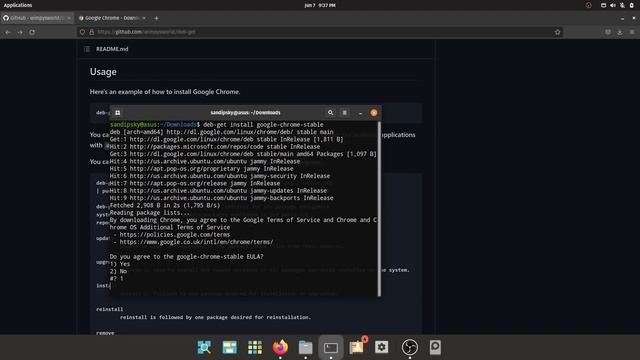The width and height of the screenshot is (640, 360).
Task: Open the workspaces search icon in dock
Action: [x=204, y=347]
